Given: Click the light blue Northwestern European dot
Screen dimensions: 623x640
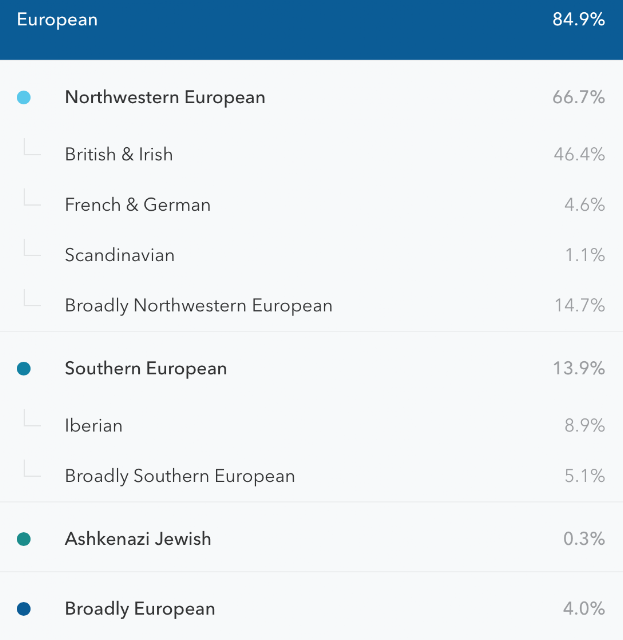Looking at the screenshot, I should pos(24,98).
